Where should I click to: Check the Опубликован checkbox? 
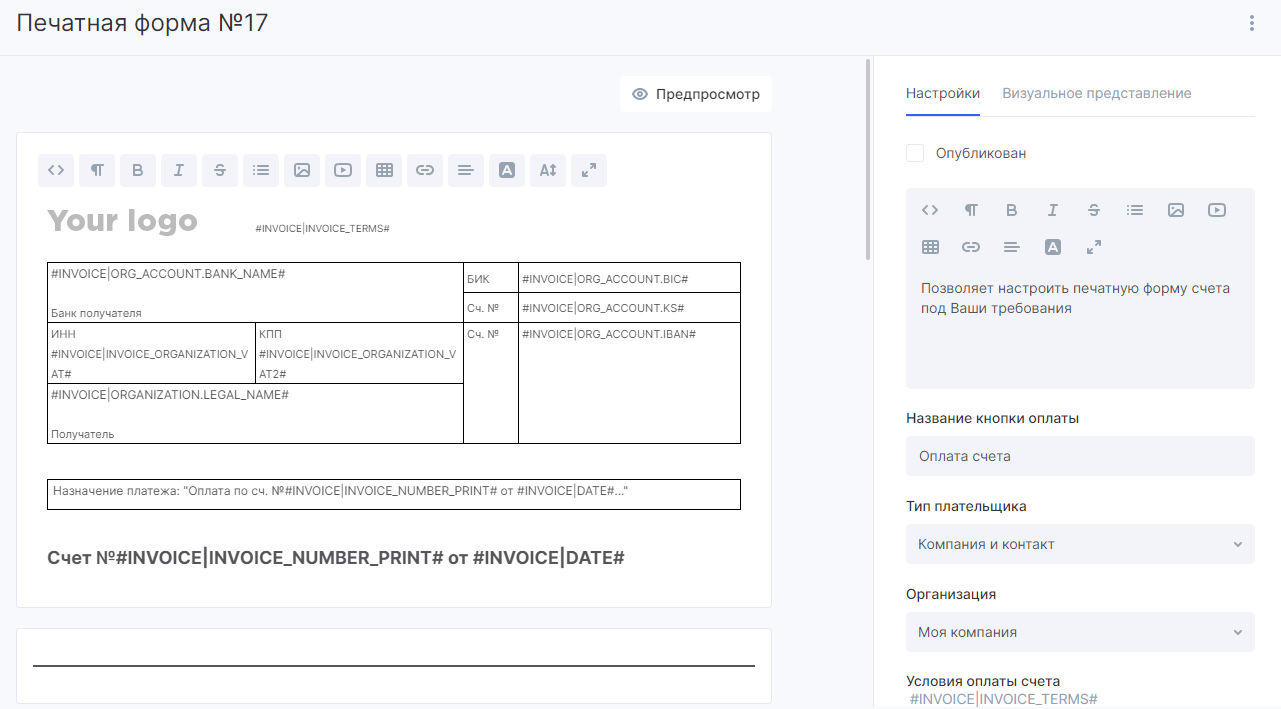(915, 153)
